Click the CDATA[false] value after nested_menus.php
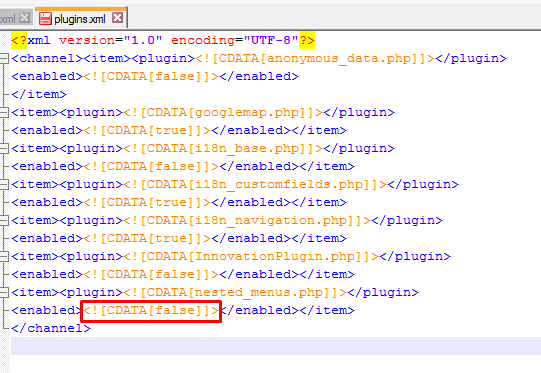The height and width of the screenshot is (373, 541). pos(151,311)
